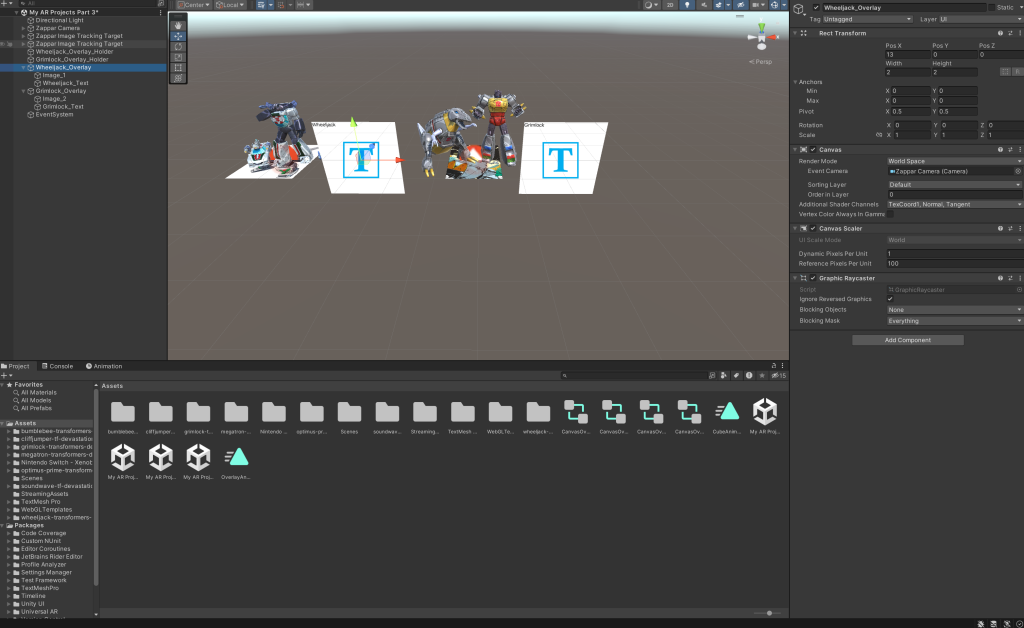Open the Render Mode dropdown
The image size is (1024, 628).
point(954,161)
